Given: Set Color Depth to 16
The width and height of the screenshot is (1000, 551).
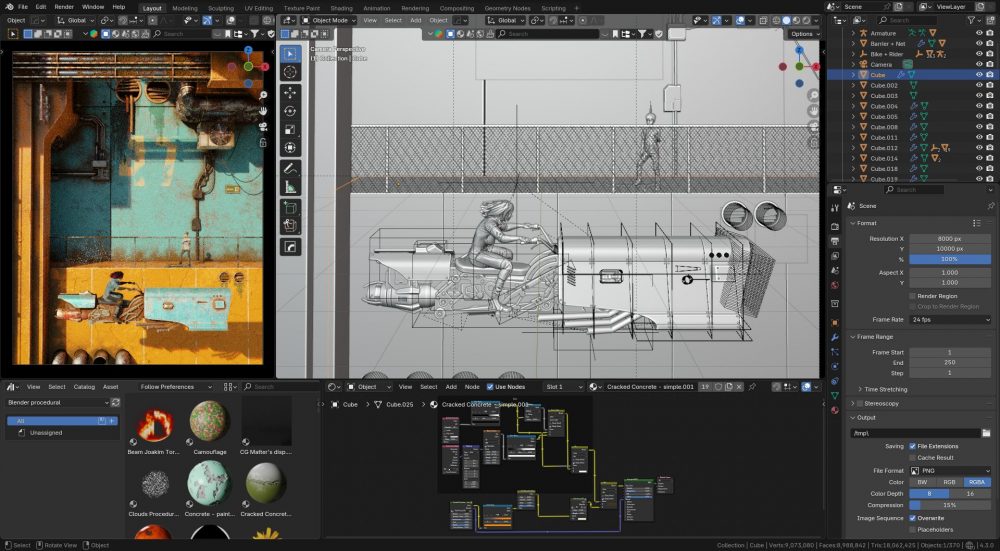Looking at the screenshot, I should (970, 494).
